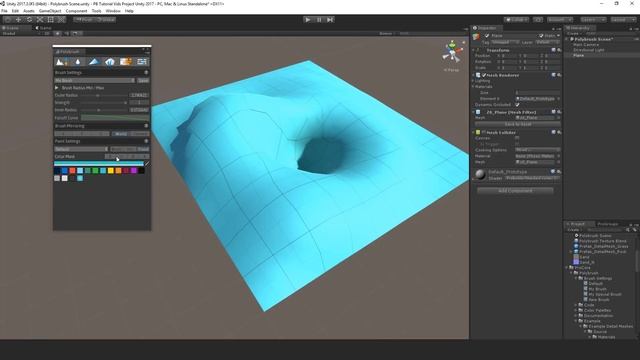Toggle the Mesh Collider enabled checkbox
The height and width of the screenshot is (360, 640).
[x=484, y=132]
